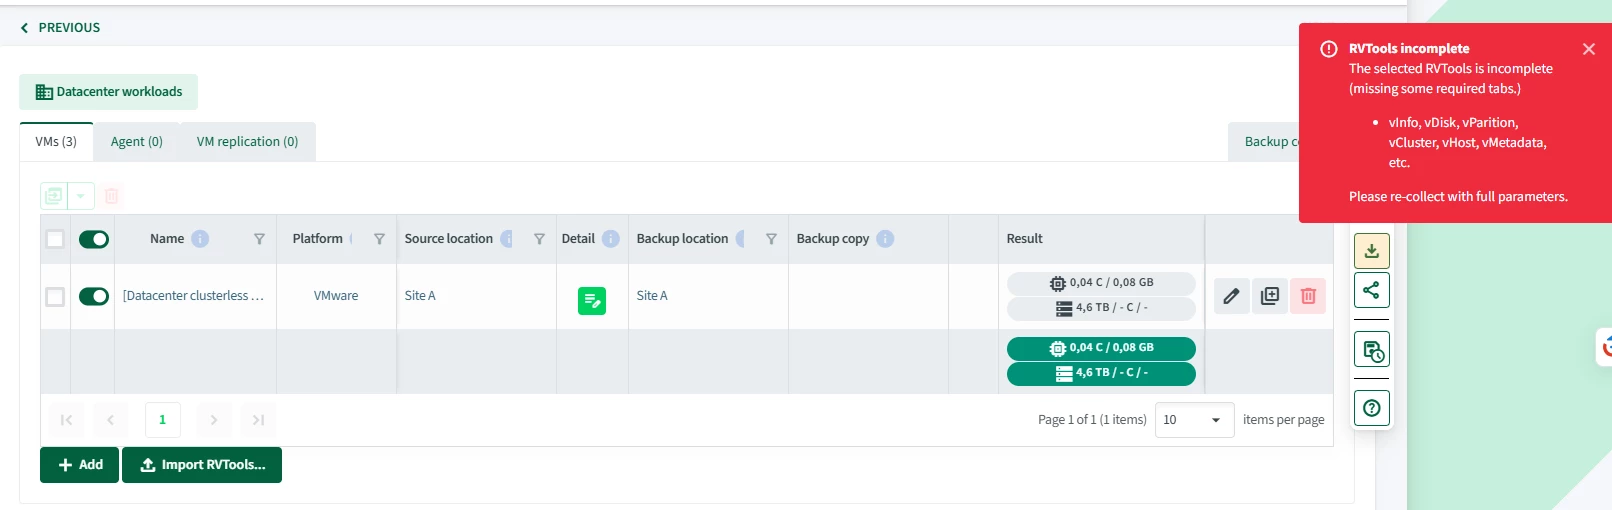
Task: Open the items per page dropdown
Action: pyautogui.click(x=1194, y=420)
